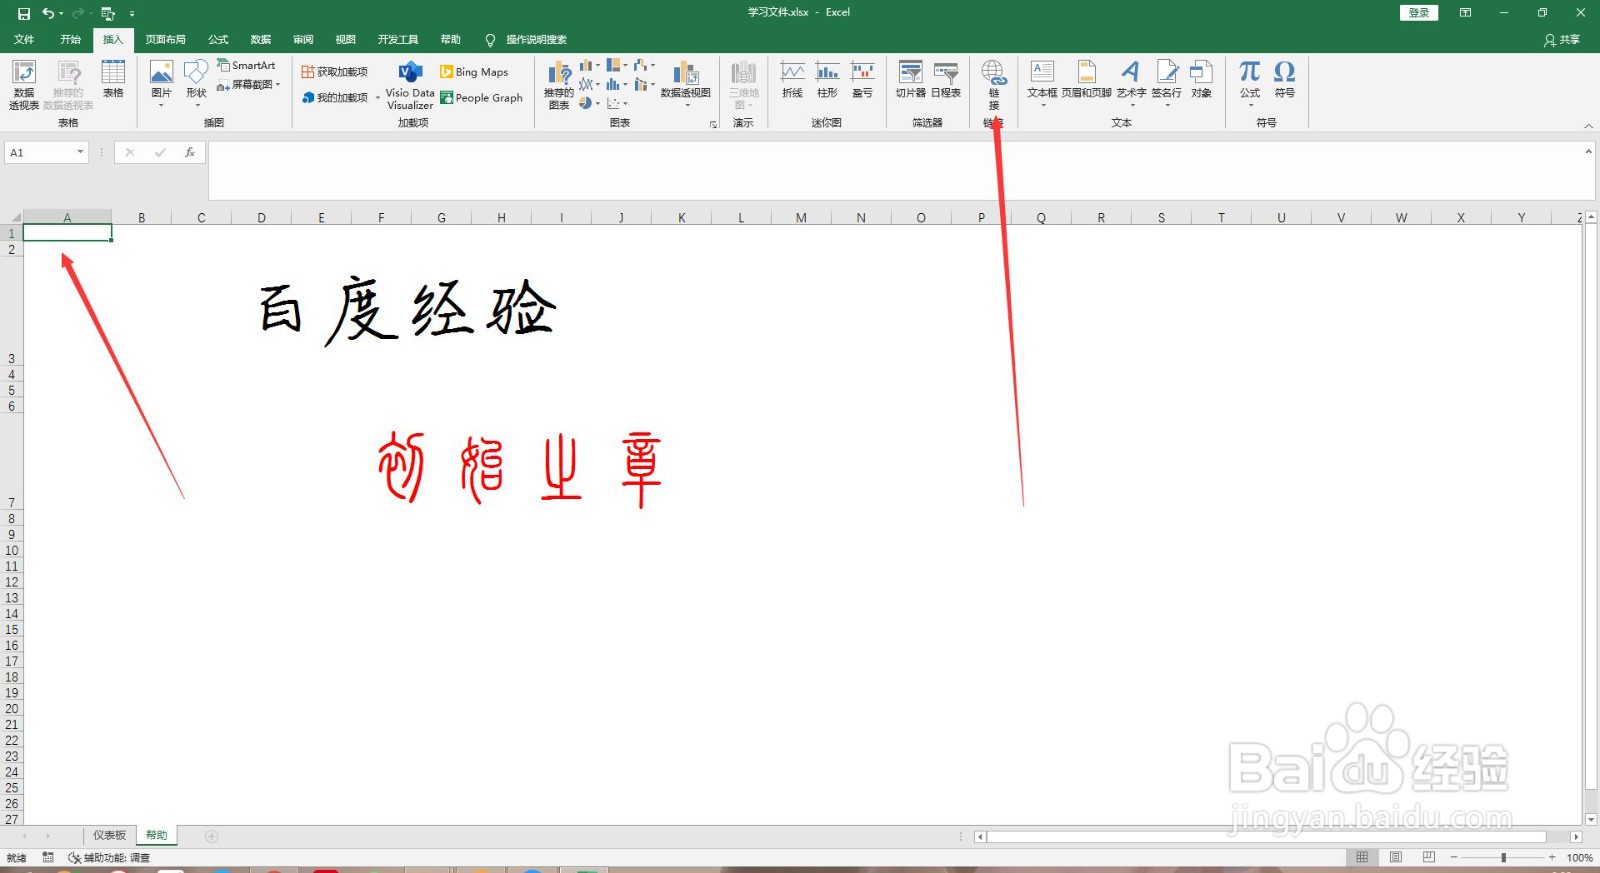Image resolution: width=1600 pixels, height=873 pixels.
Task: Insert a Win/Loss sparkline (盈亏)
Action: [x=862, y=80]
